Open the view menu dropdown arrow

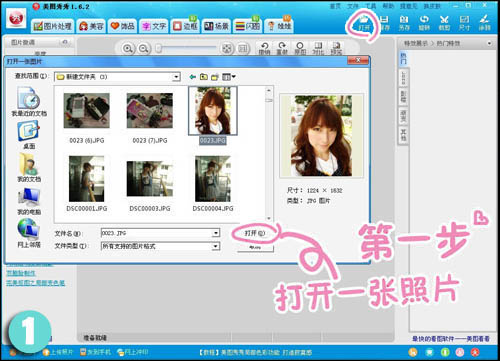click(234, 77)
